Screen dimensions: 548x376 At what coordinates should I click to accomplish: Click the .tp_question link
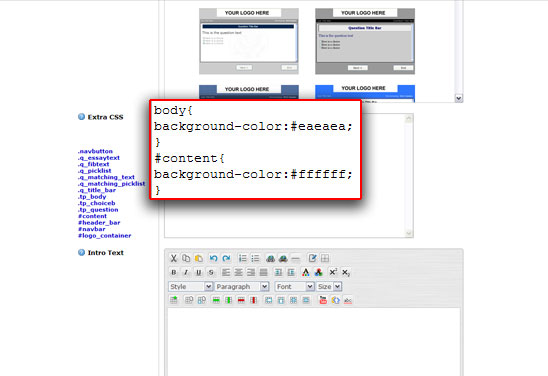point(98,210)
